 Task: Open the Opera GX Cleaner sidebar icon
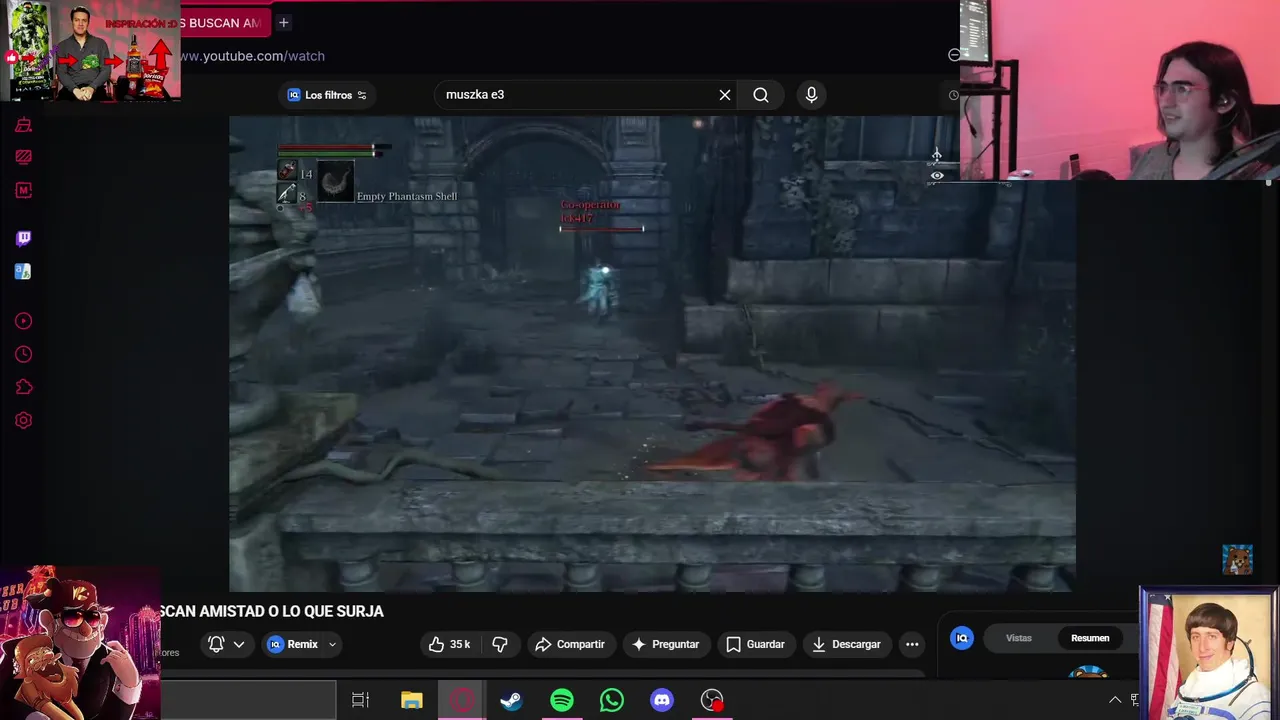[x=23, y=125]
